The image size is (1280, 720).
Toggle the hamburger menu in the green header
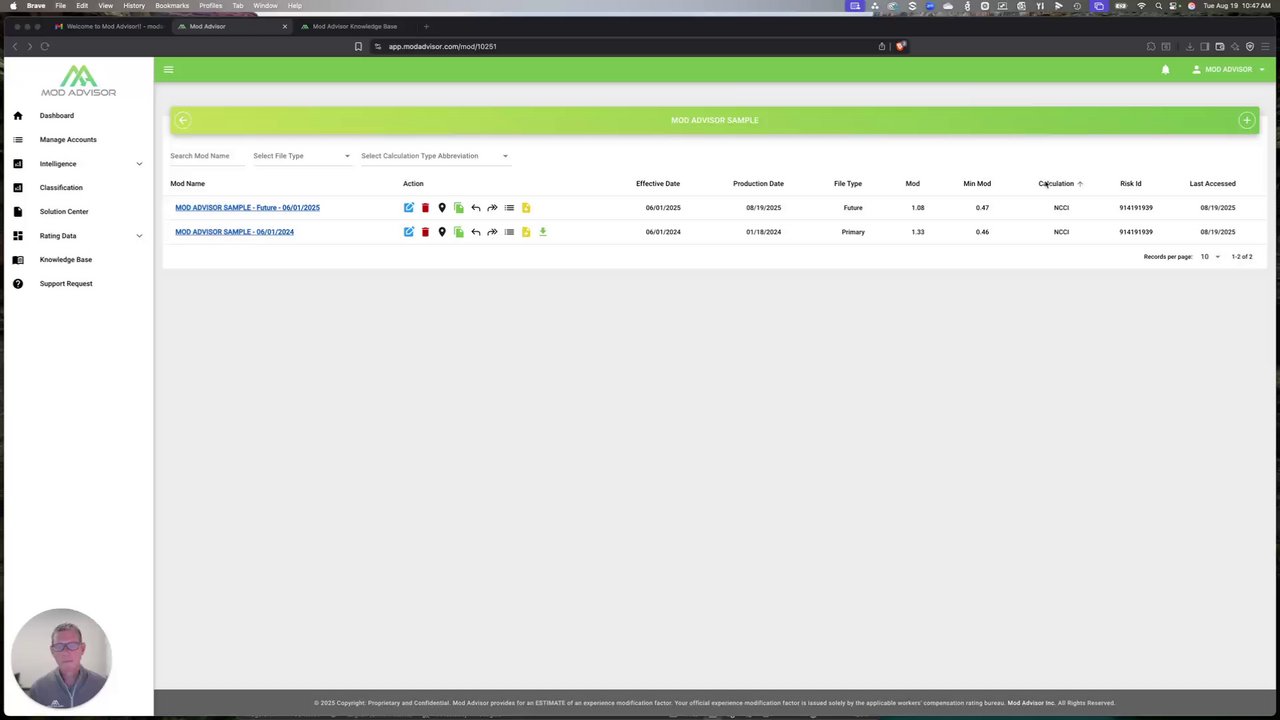coord(168,69)
